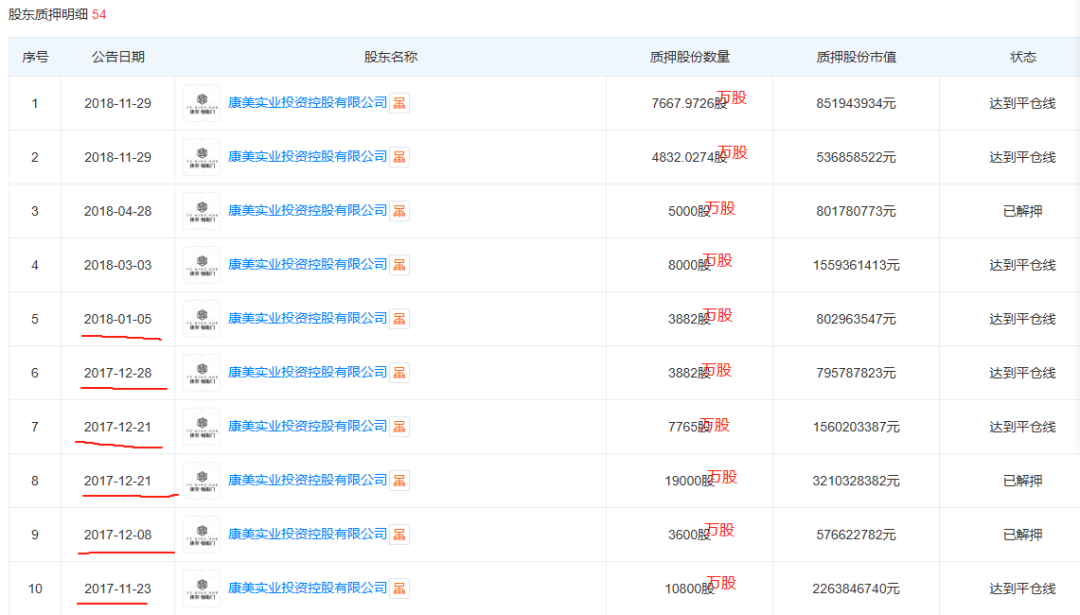
Task: Click the market value 576622782元
Action: tap(856, 534)
